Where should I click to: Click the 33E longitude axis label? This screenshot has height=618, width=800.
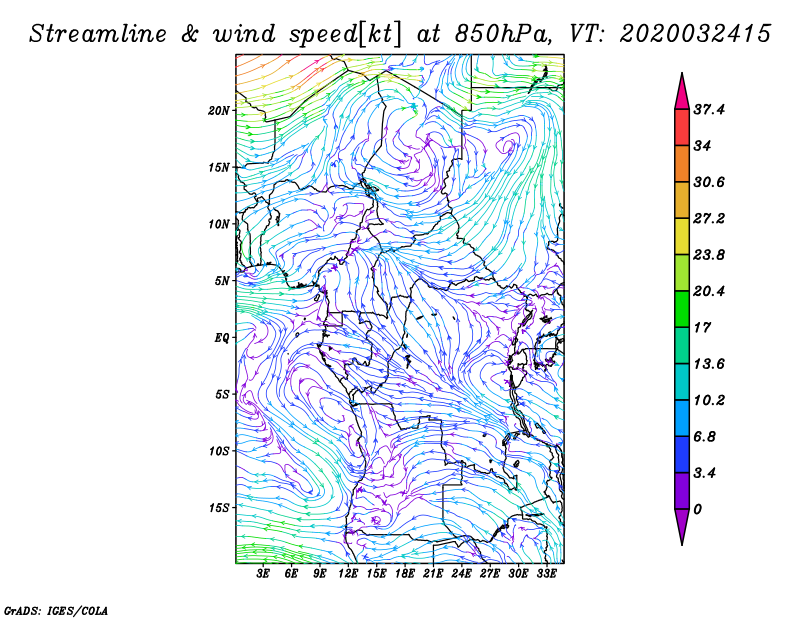pos(546,575)
